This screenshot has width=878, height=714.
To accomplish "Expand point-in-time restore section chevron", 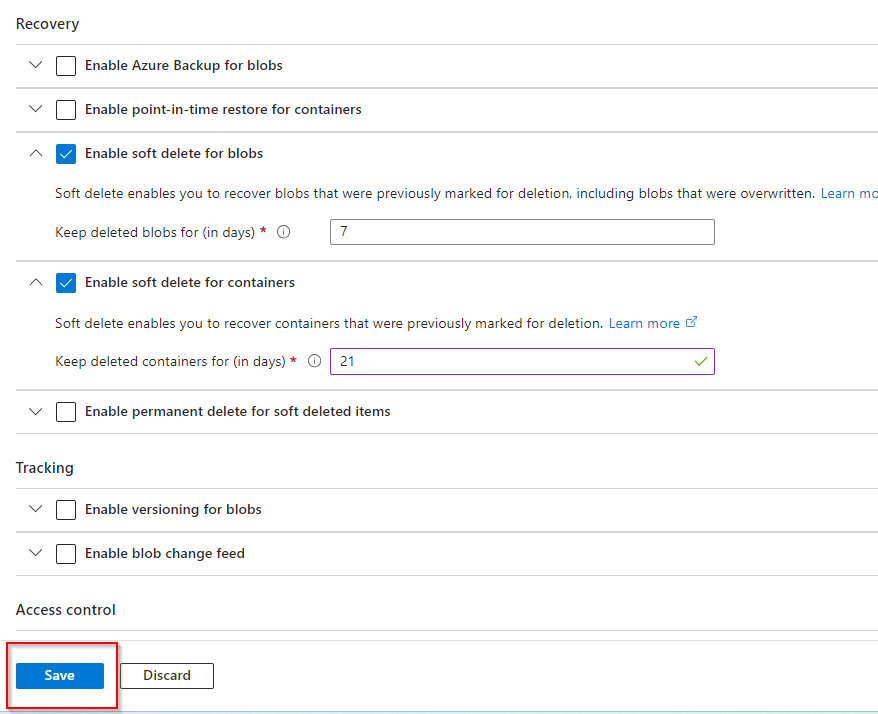I will point(36,109).
